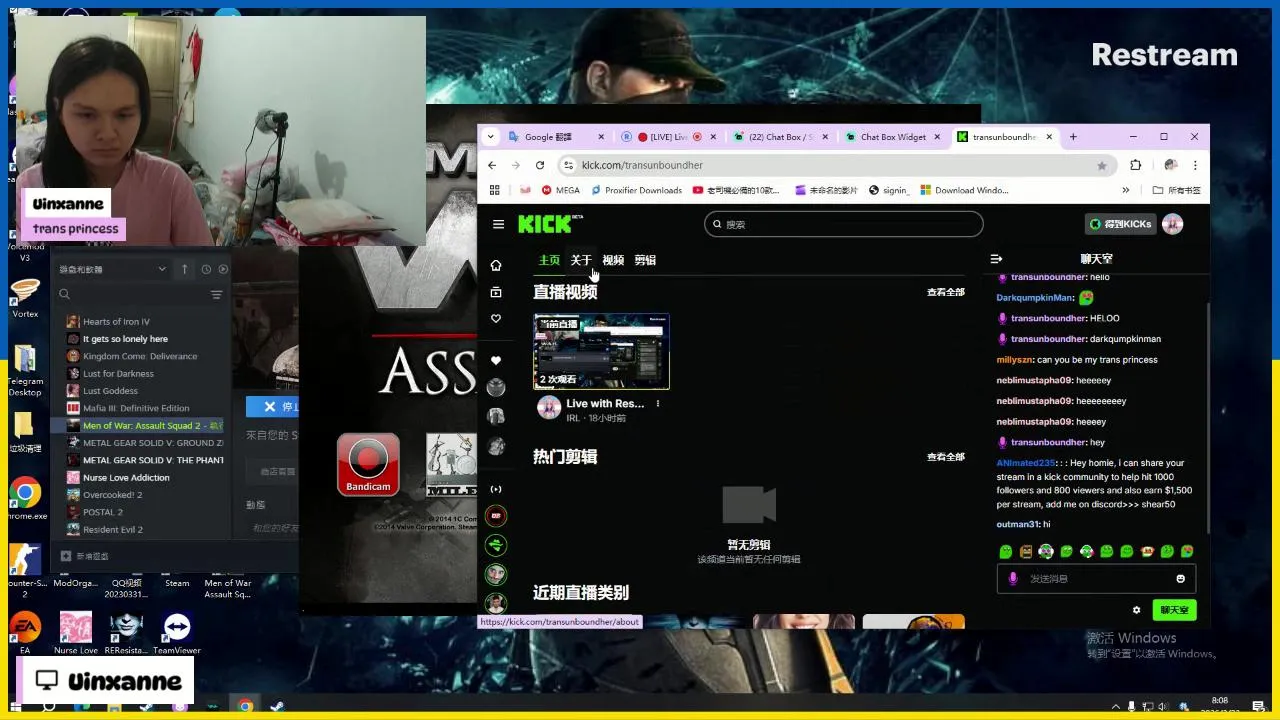The image size is (1280, 720).
Task: Click the 得到KICKs button
Action: (x=1120, y=224)
